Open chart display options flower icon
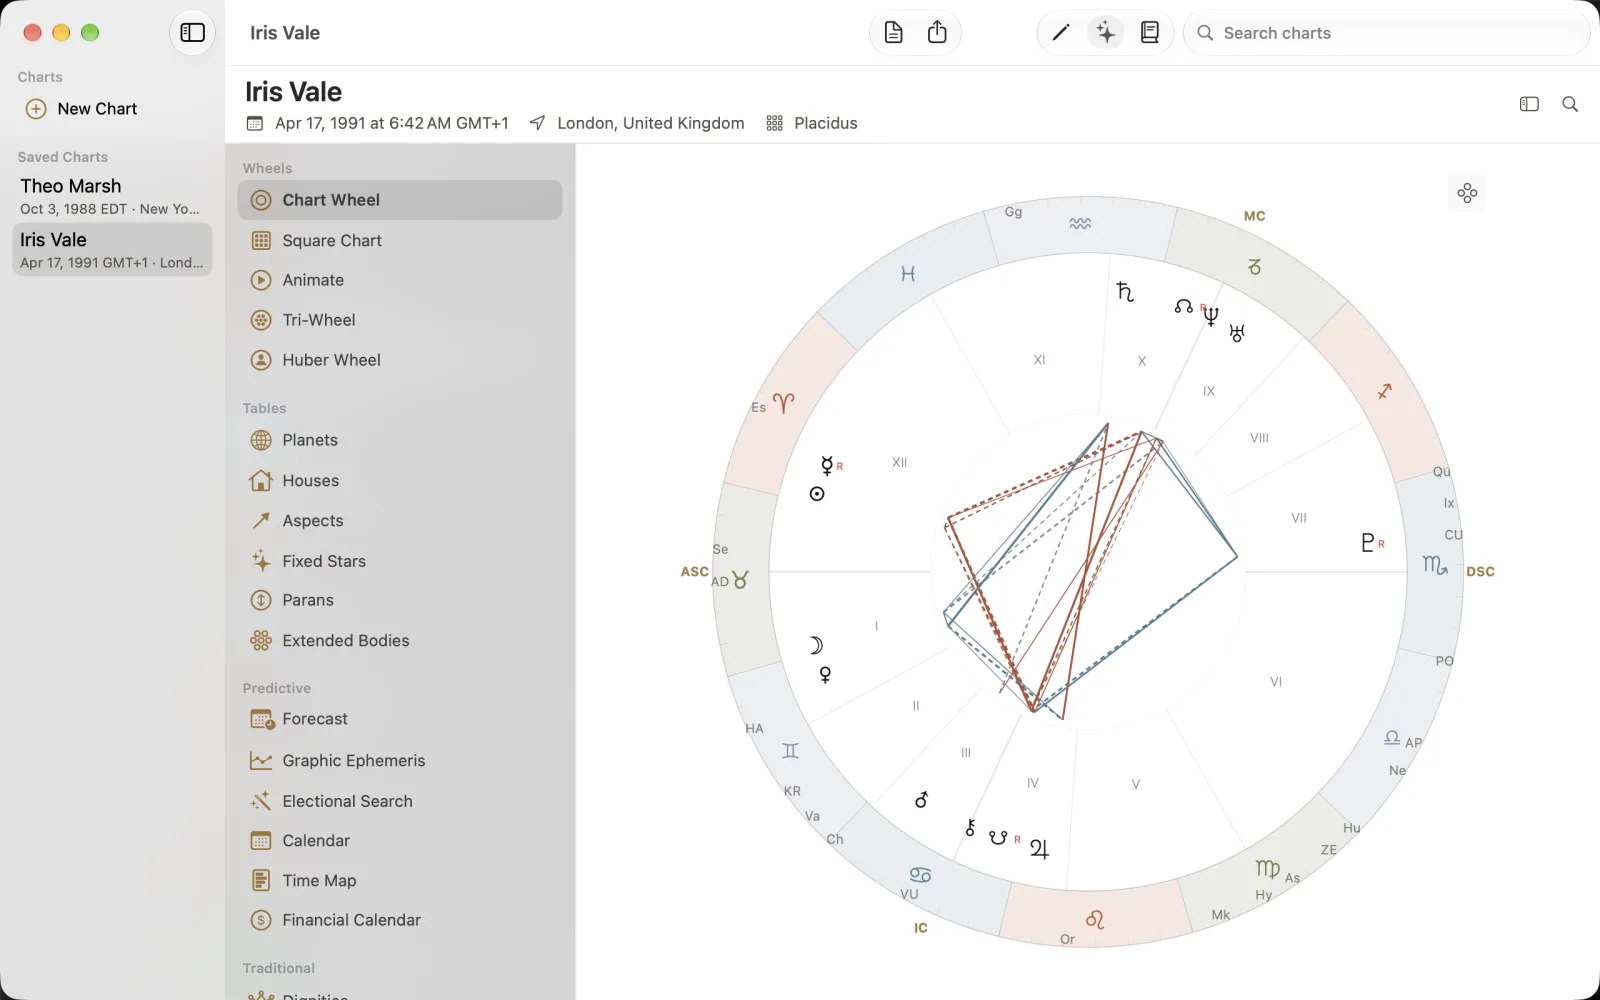 [1467, 193]
